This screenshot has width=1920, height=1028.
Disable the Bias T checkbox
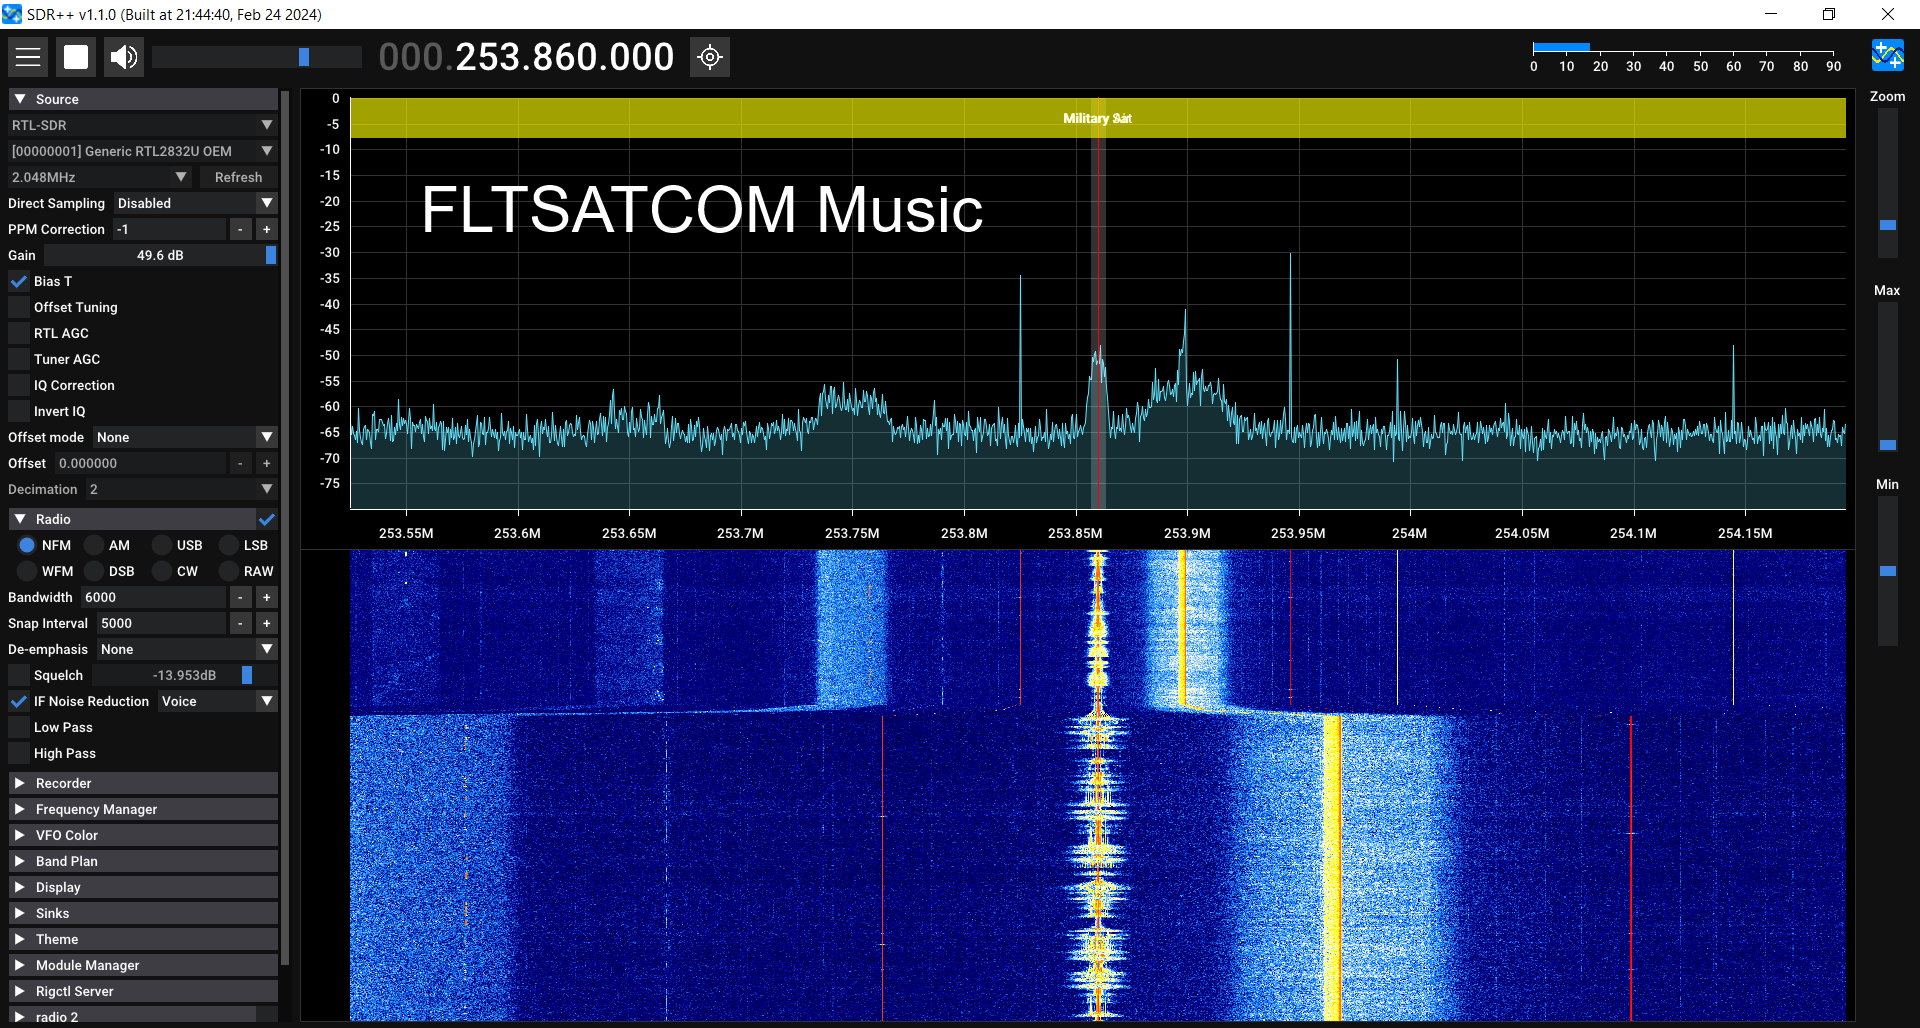tap(19, 281)
